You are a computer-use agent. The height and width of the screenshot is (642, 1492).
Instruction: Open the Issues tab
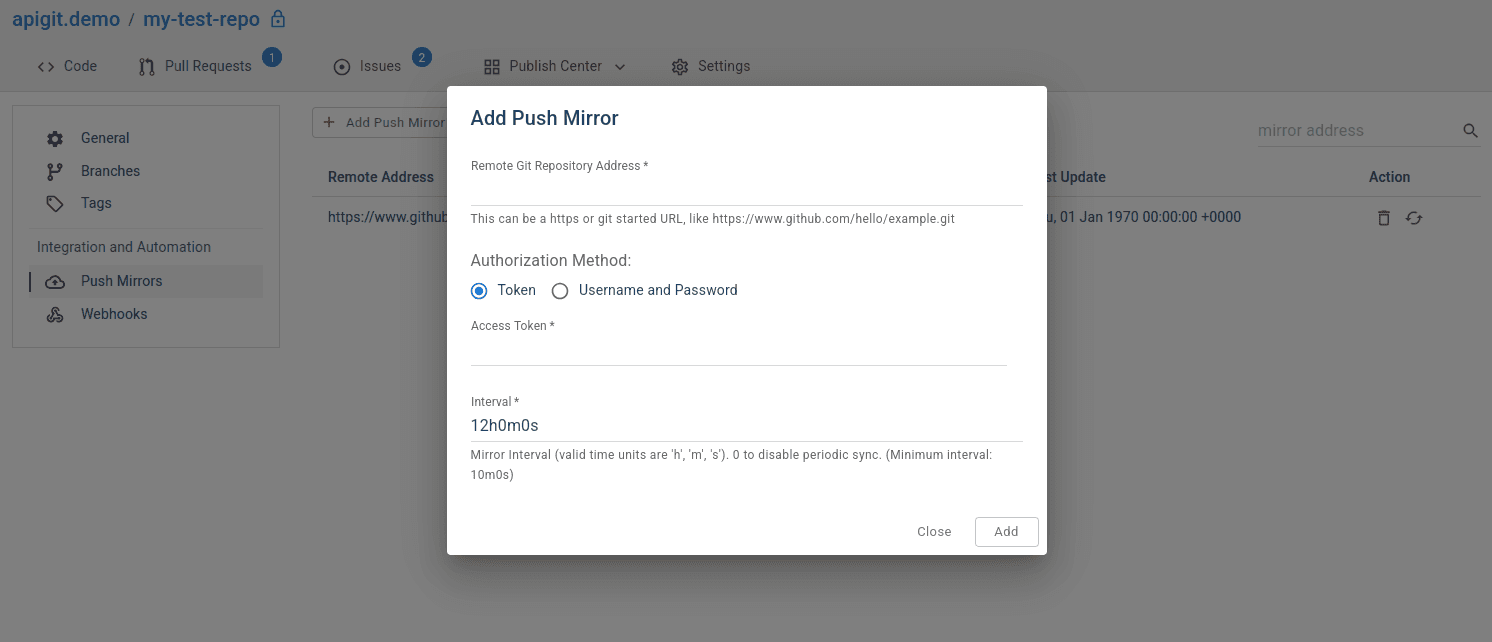coord(367,66)
